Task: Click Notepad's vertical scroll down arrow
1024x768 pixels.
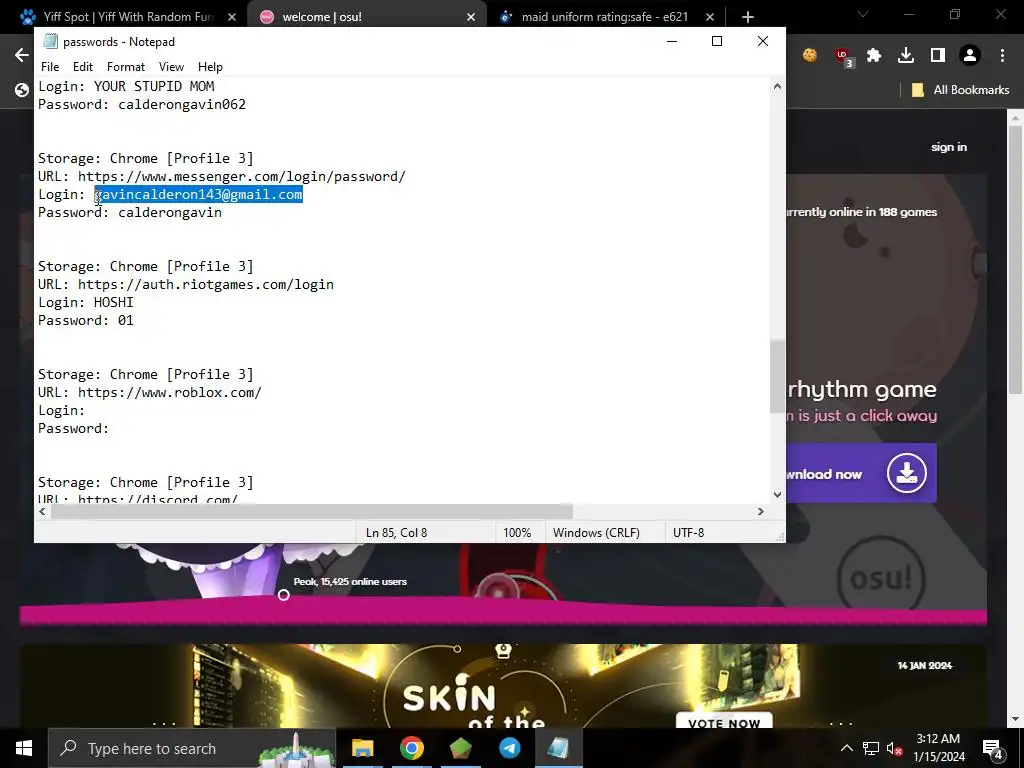Action: click(x=777, y=494)
